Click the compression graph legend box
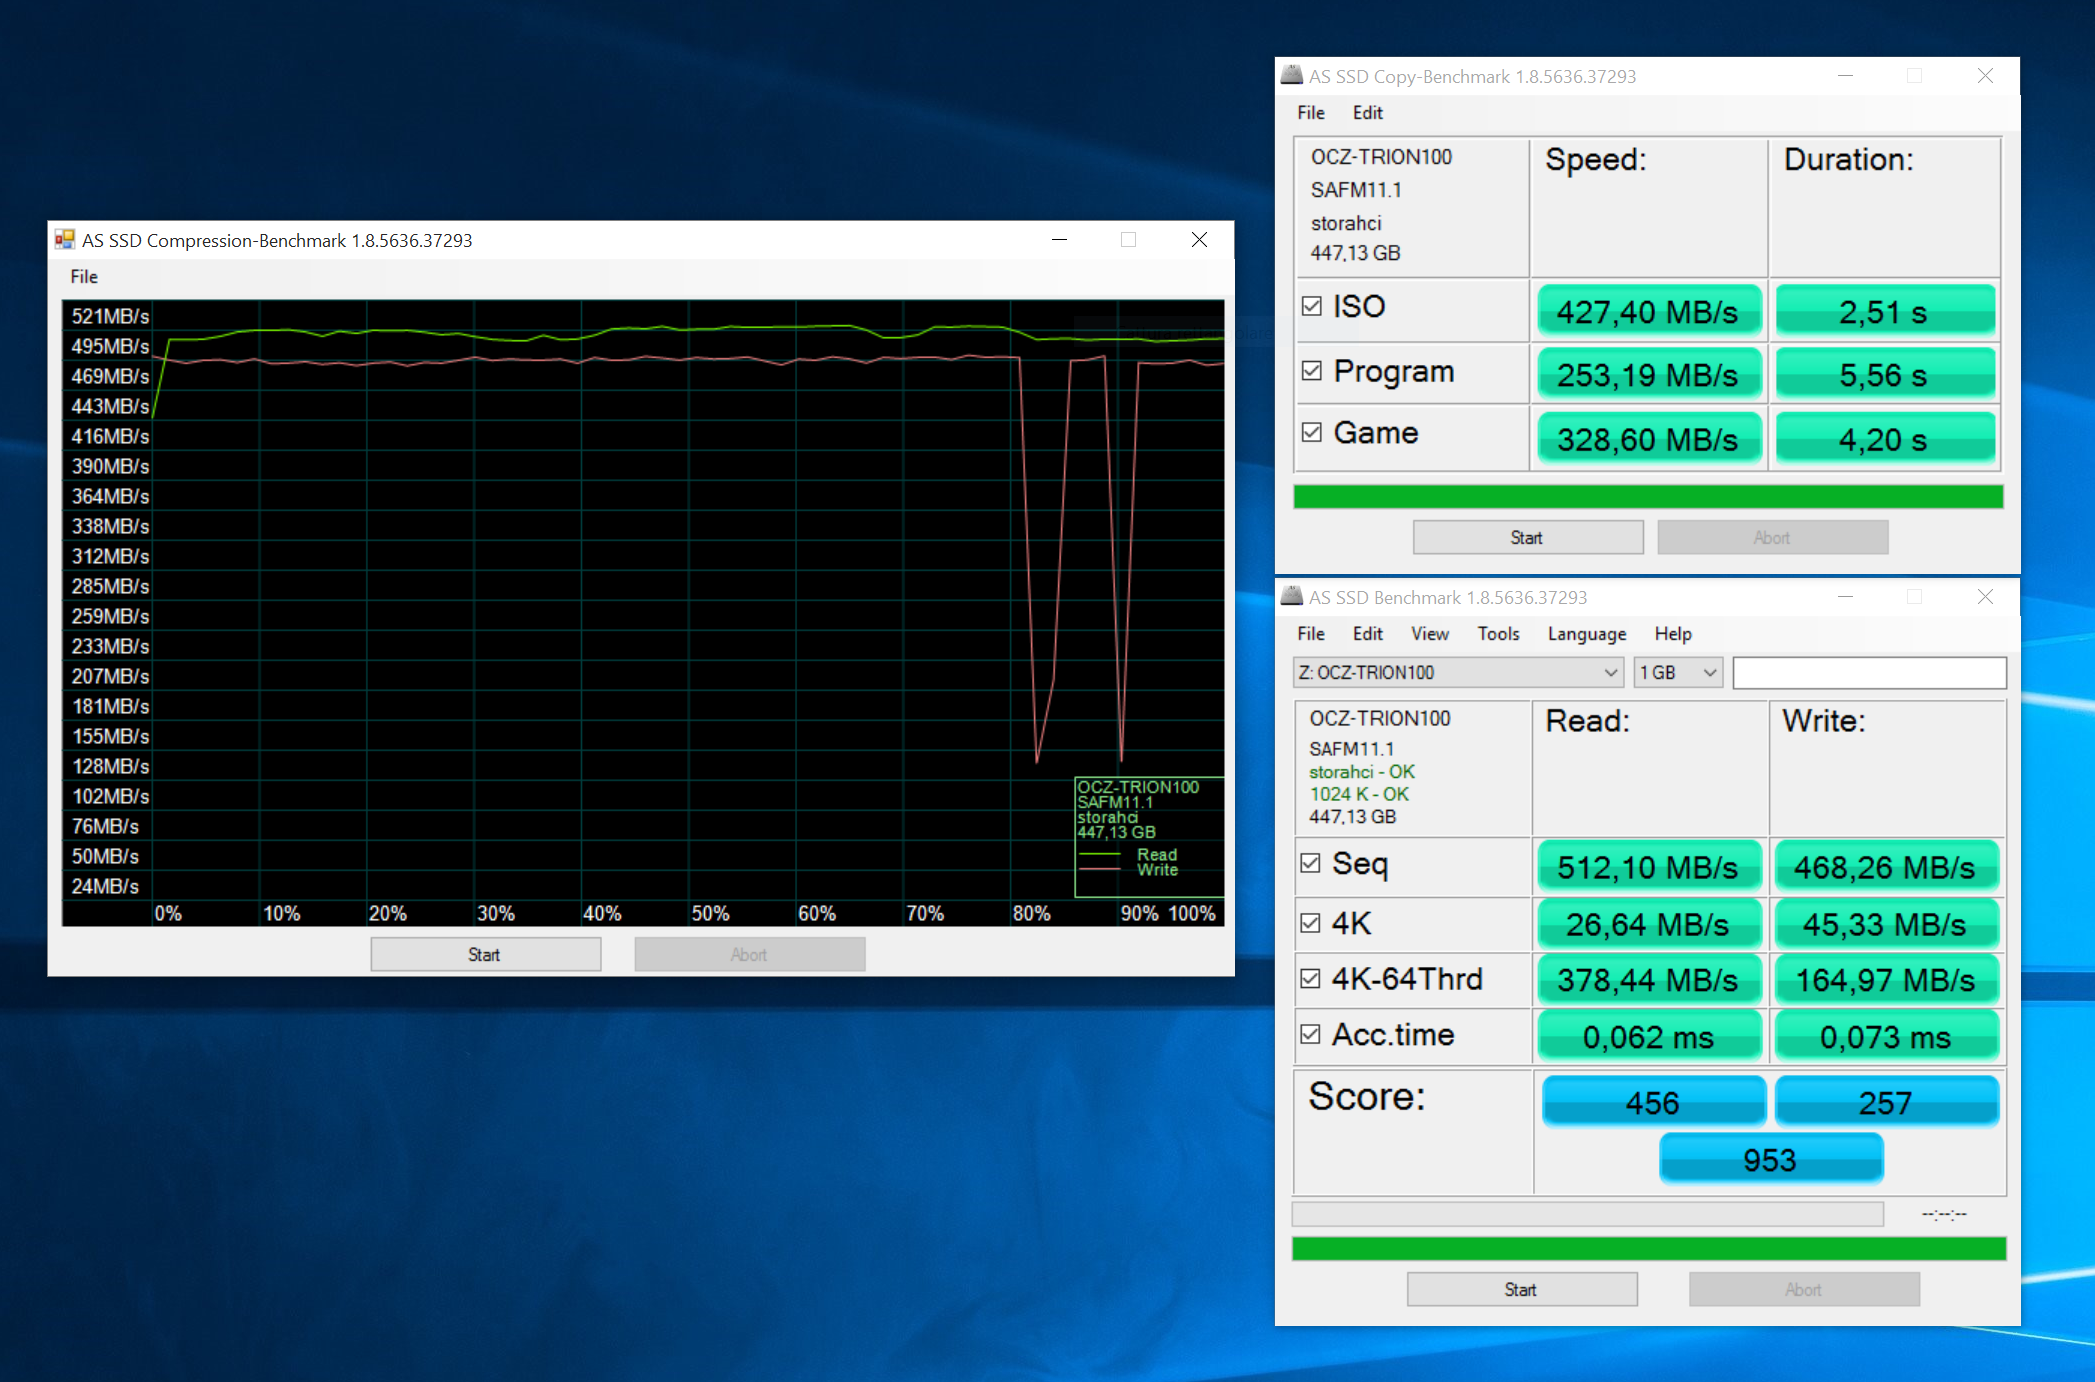Viewport: 2095px width, 1382px height. pyautogui.click(x=1149, y=837)
